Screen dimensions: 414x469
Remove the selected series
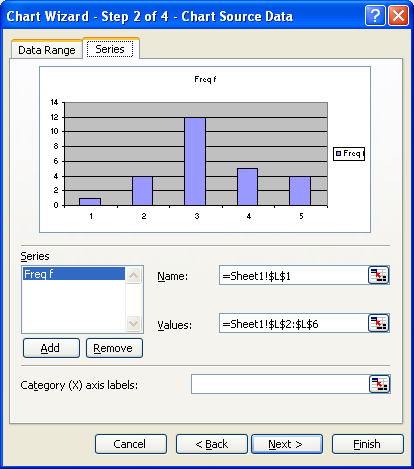pyautogui.click(x=114, y=348)
